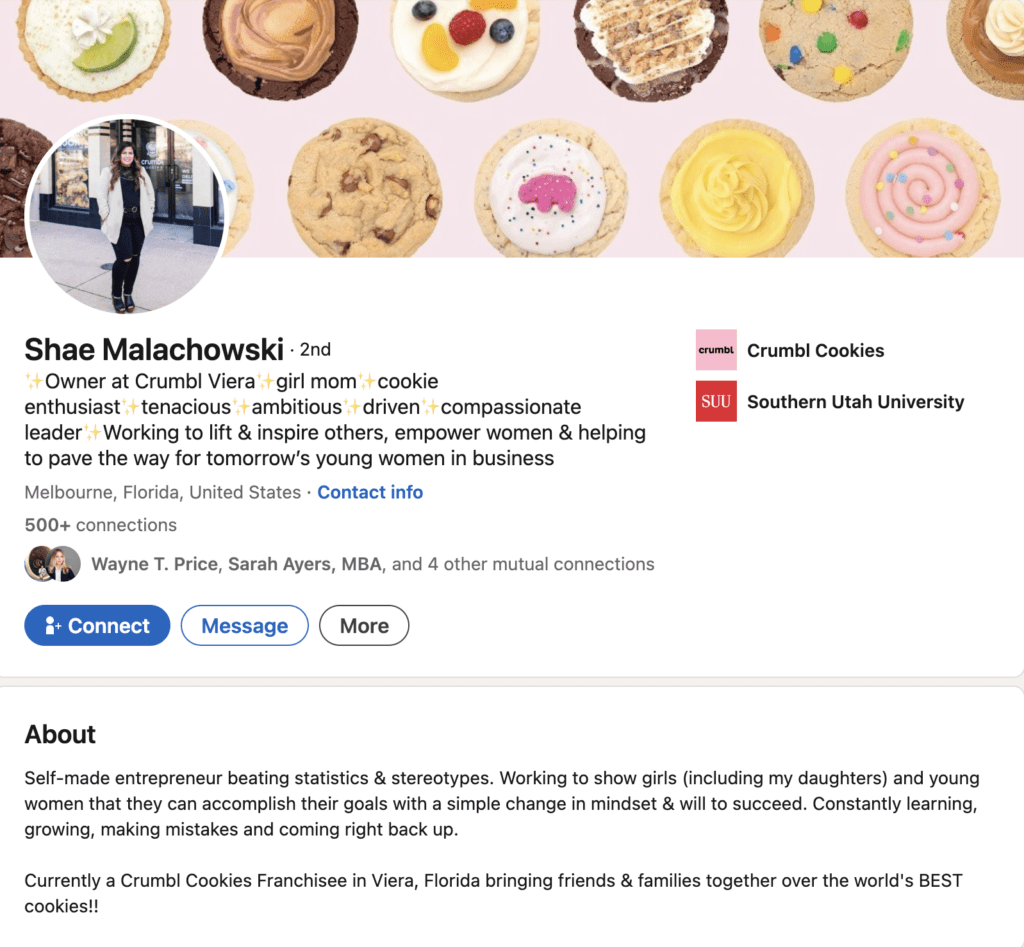Click the key lime pie cookie image
The width and height of the screenshot is (1024, 947).
coord(94,45)
